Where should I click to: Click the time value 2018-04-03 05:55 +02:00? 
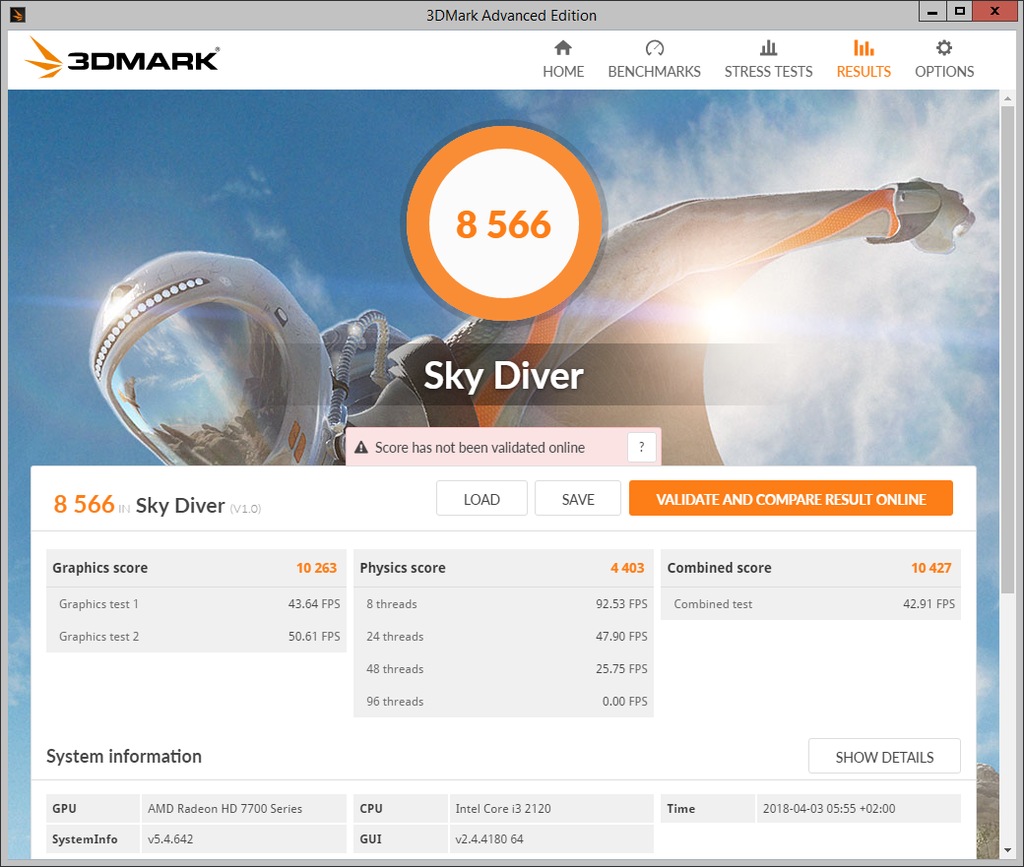829,809
